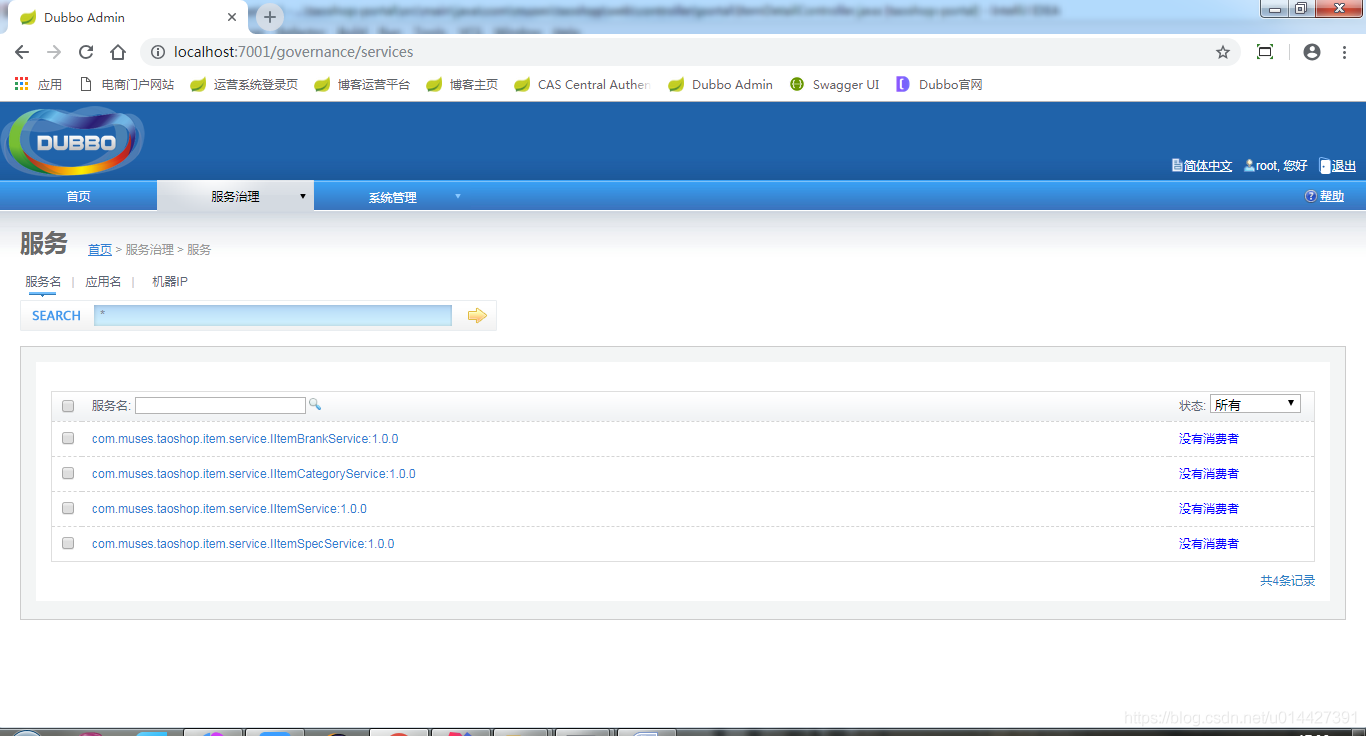Reload the page with refresh icon
Image resolution: width=1366 pixels, height=736 pixels.
[x=86, y=52]
